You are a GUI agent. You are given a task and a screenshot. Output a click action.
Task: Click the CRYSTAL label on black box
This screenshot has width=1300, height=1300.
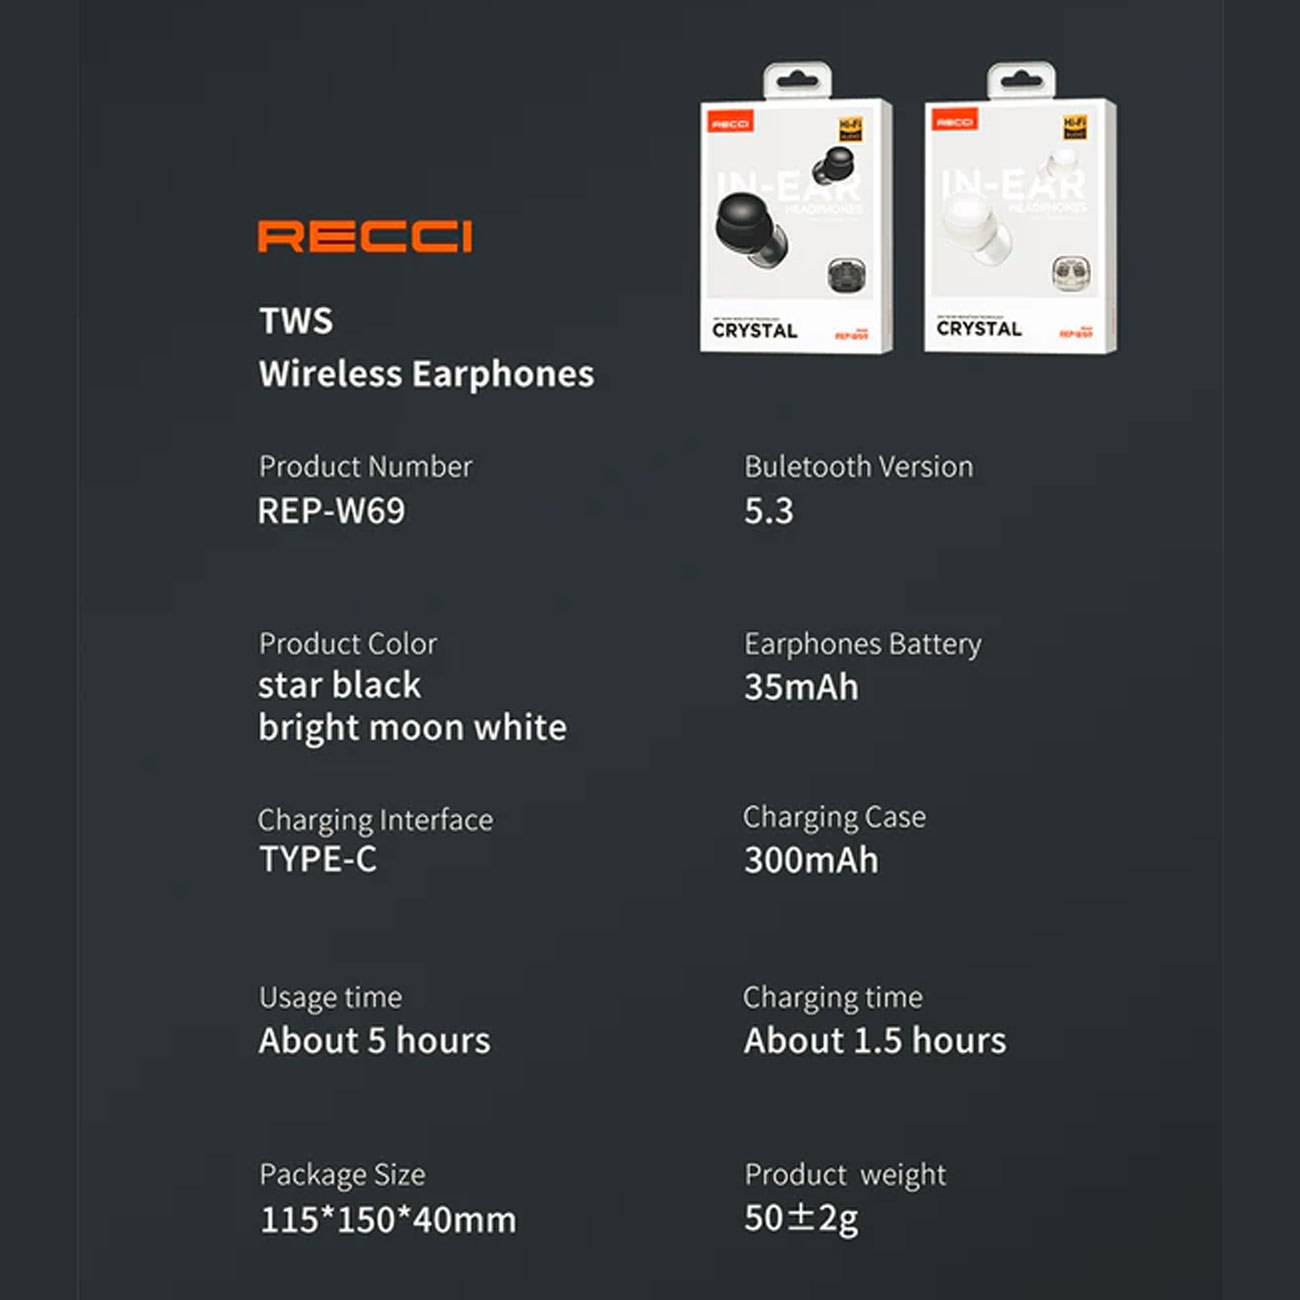(755, 331)
